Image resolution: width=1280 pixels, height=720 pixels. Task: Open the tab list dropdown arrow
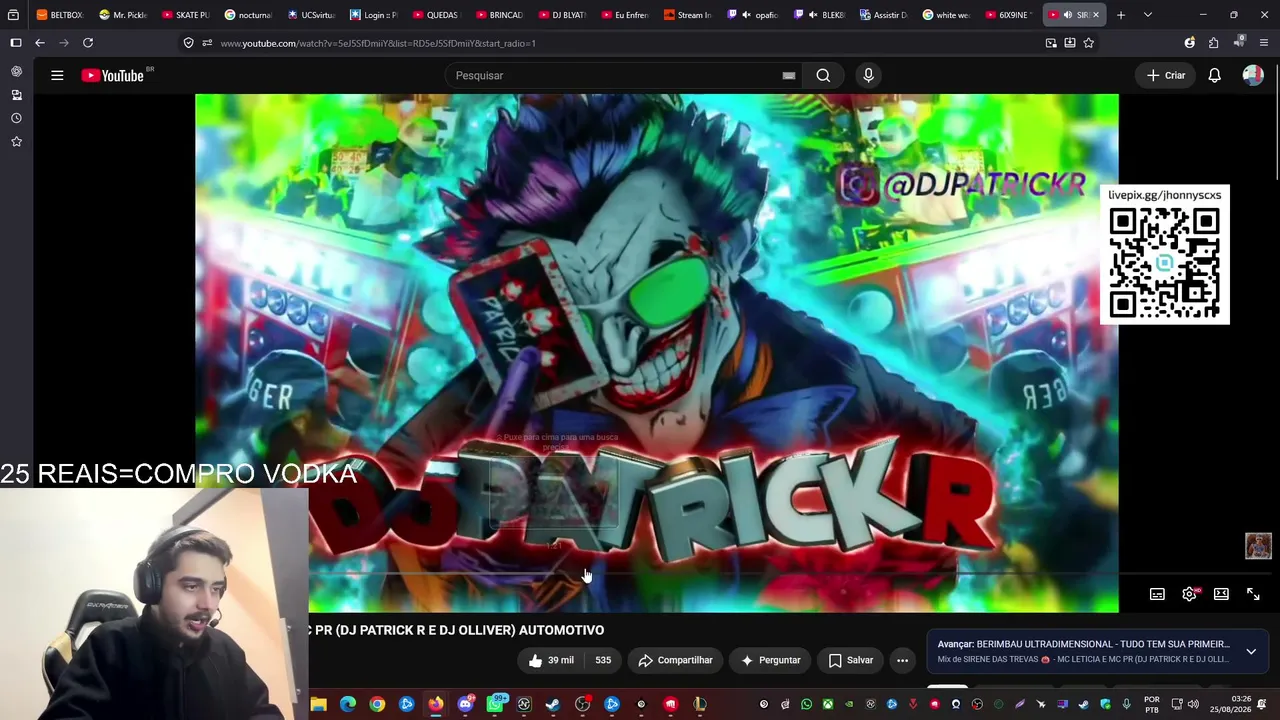point(1147,15)
